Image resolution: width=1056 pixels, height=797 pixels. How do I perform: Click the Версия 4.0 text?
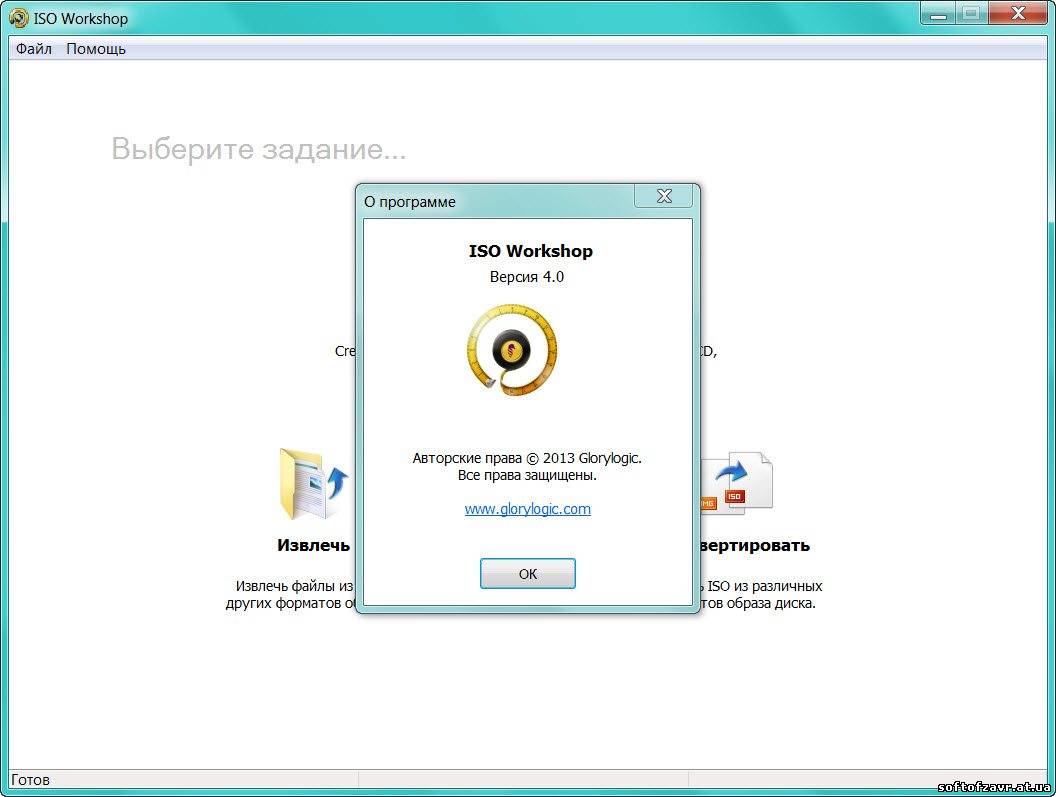click(527, 277)
